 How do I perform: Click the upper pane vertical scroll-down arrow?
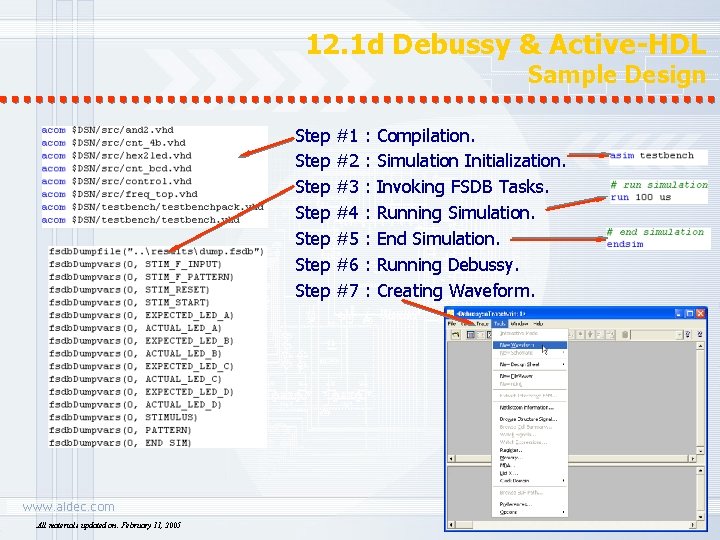tap(700, 451)
